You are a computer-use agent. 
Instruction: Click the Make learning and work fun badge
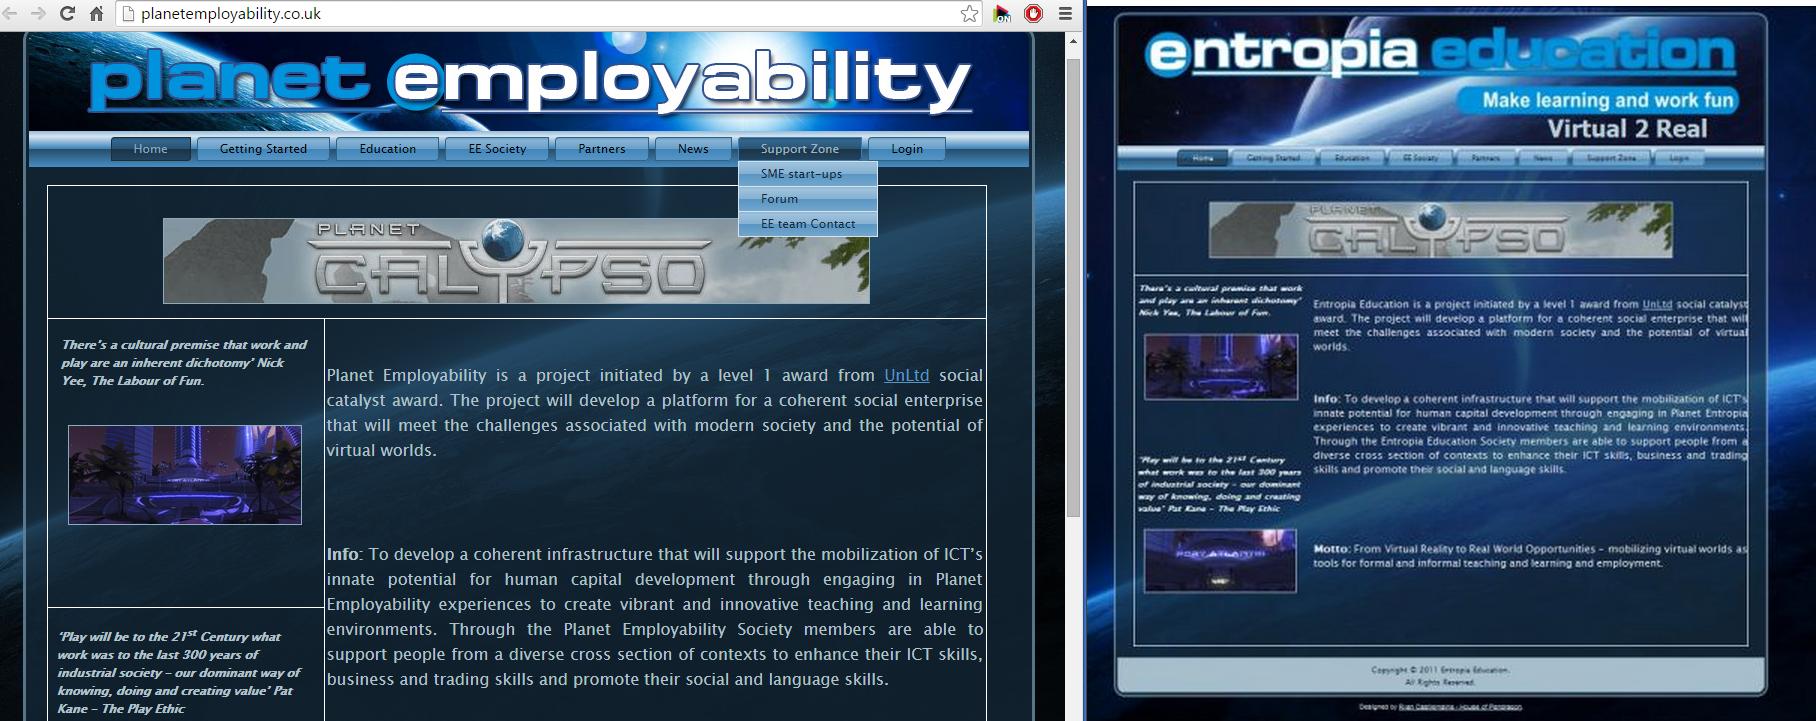pos(1598,100)
